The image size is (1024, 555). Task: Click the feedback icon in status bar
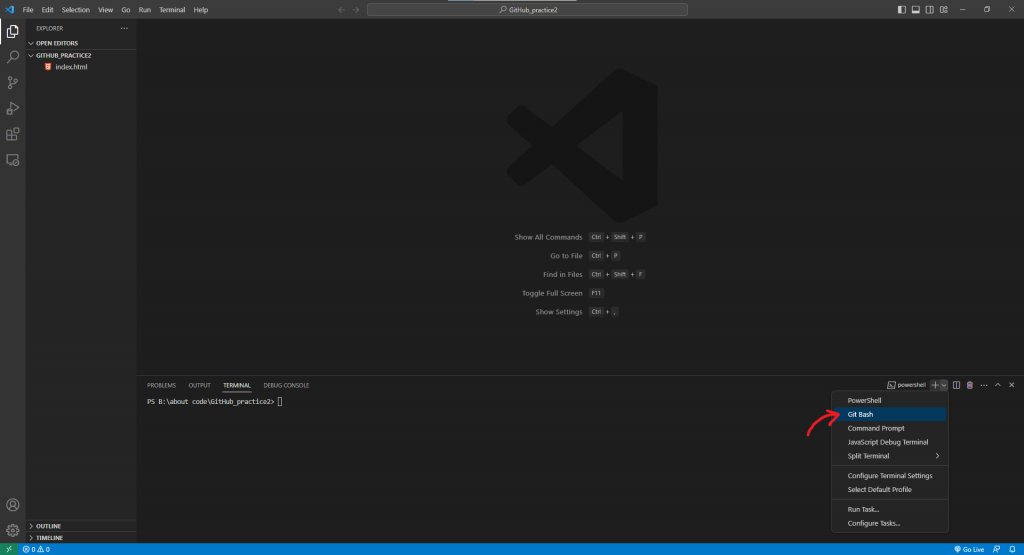pyautogui.click(x=997, y=549)
